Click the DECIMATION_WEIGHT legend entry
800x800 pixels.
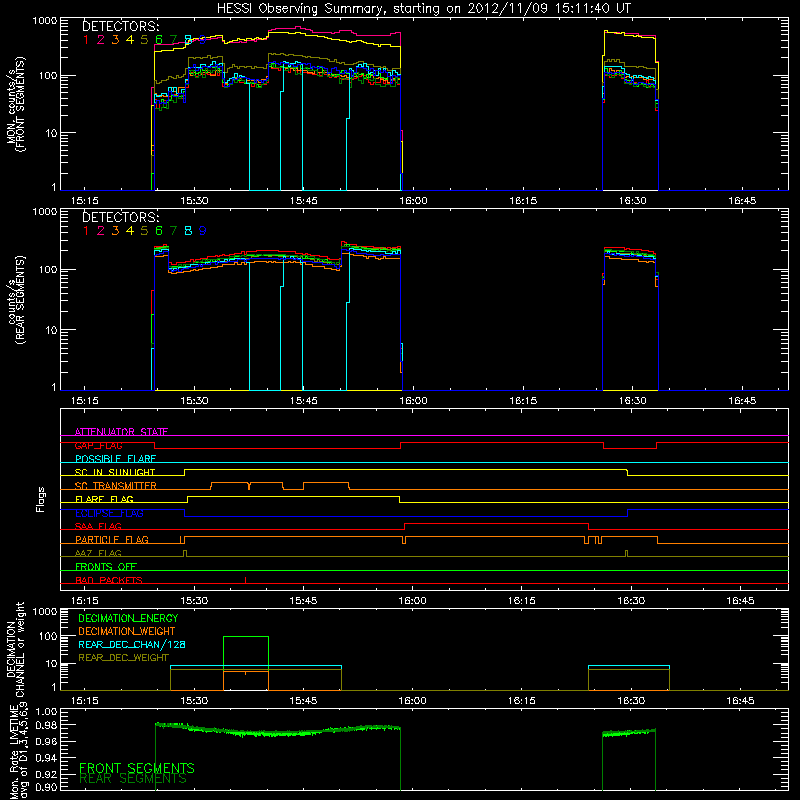pos(127,631)
